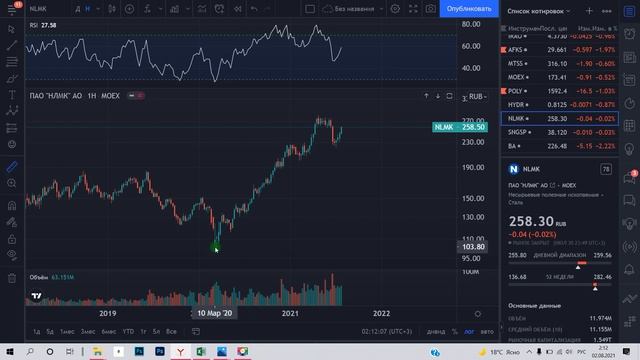Image resolution: width=640 pixels, height=360 pixels.
Task: Activate the zoom in tool
Action: (12, 183)
